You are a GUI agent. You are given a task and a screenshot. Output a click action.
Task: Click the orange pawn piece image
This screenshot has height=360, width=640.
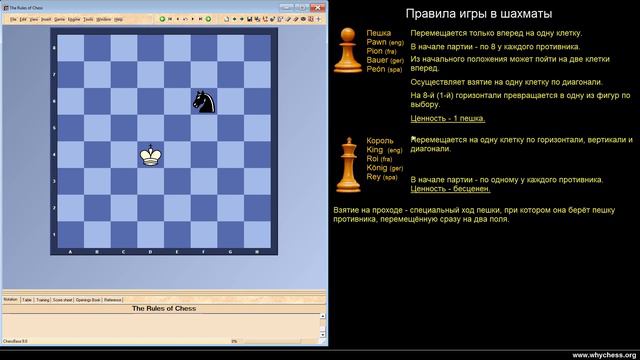tap(348, 50)
